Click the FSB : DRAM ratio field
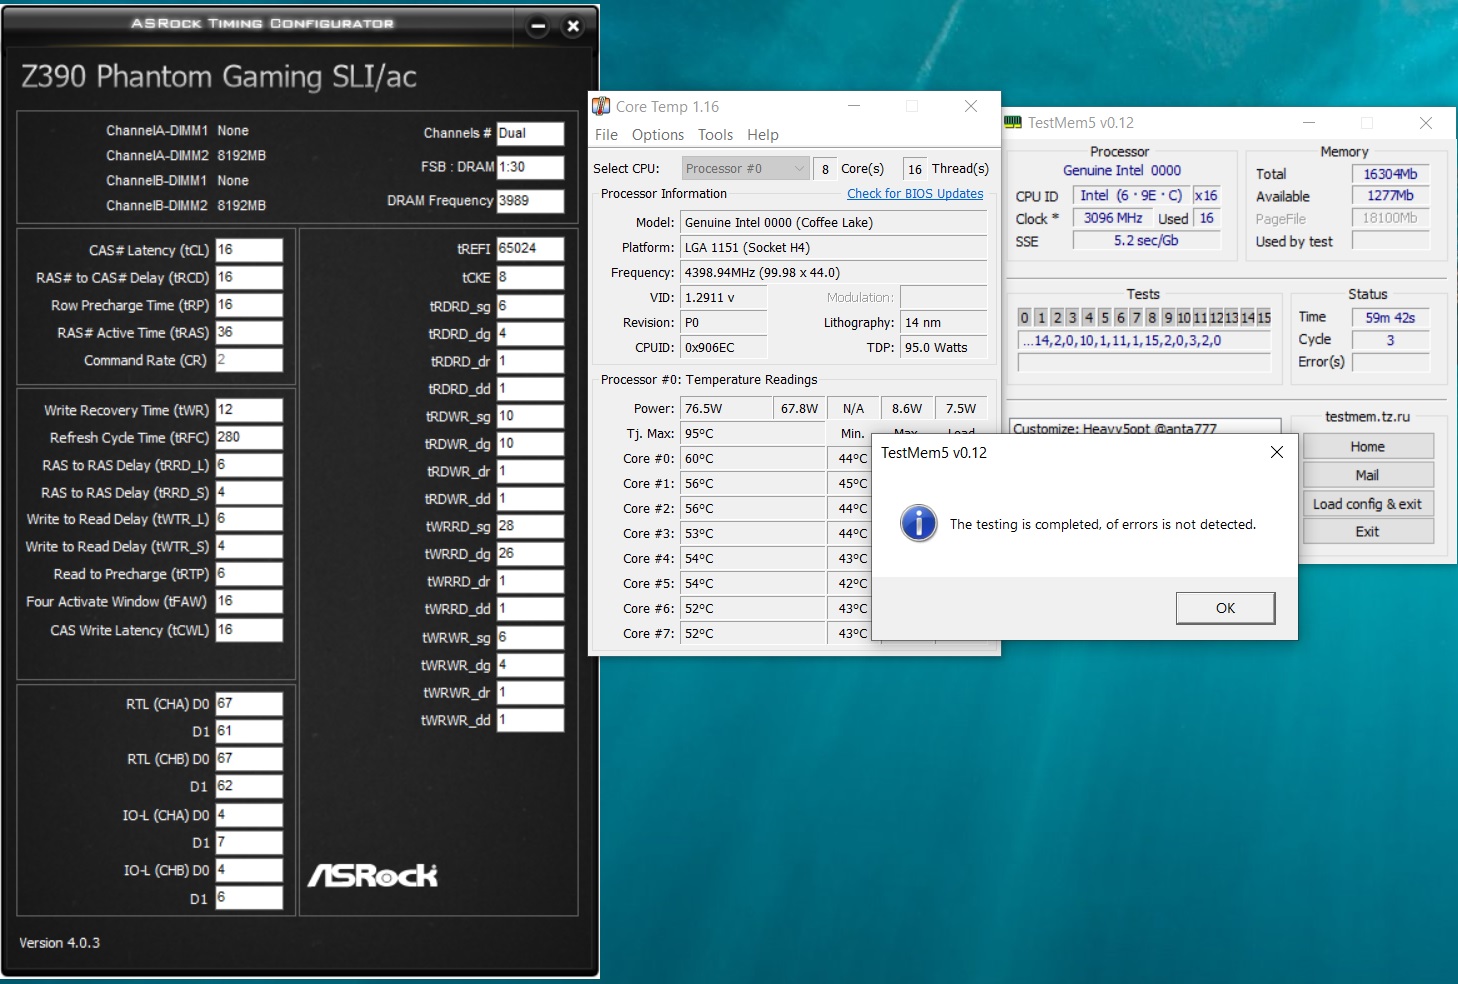Viewport: 1458px width, 984px height. [x=530, y=167]
